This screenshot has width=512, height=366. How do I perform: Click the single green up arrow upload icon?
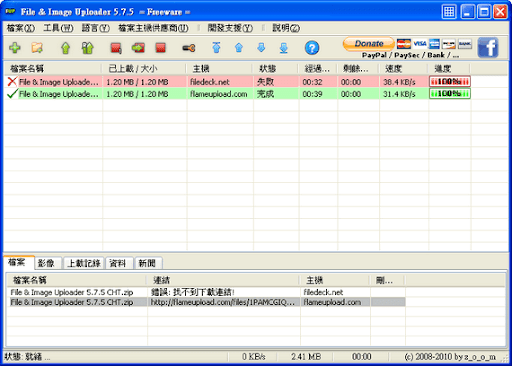[x=65, y=48]
